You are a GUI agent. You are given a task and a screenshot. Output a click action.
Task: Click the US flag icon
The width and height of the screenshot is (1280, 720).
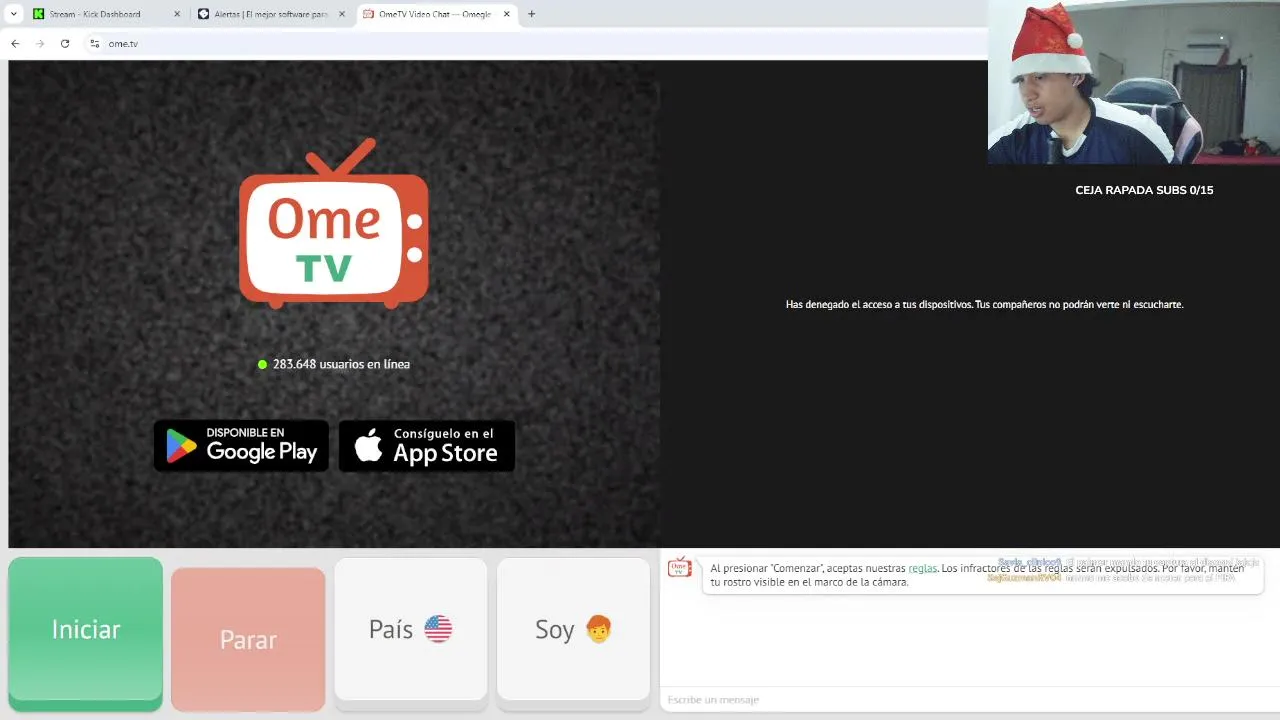click(x=438, y=629)
